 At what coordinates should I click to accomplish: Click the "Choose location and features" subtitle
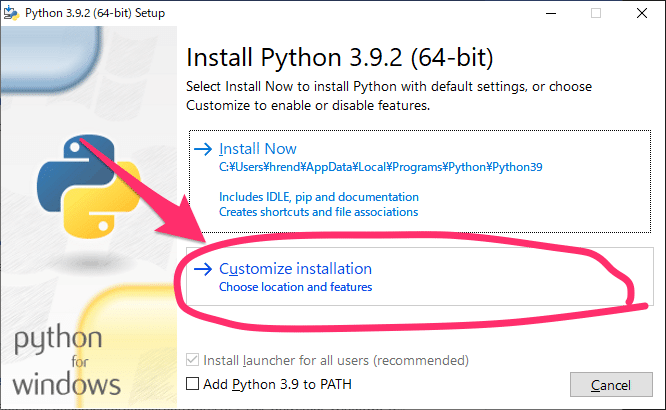tap(295, 287)
